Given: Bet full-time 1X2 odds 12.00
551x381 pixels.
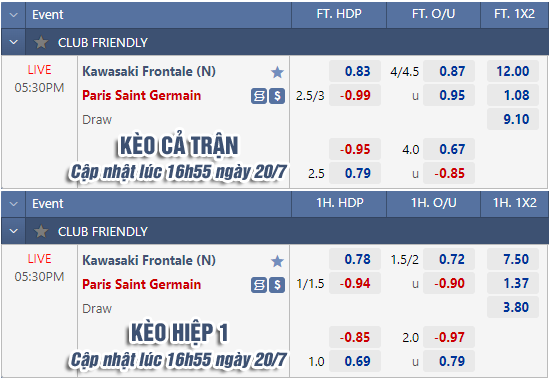Looking at the screenshot, I should pos(513,71).
